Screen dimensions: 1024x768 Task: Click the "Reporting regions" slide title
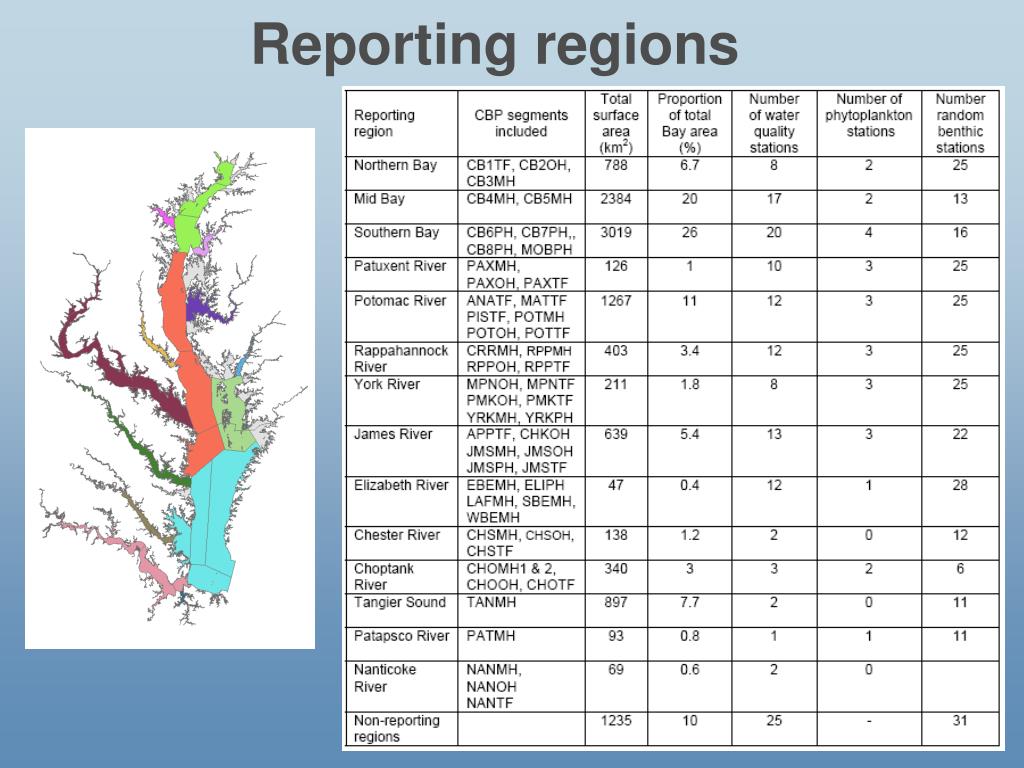pos(495,45)
